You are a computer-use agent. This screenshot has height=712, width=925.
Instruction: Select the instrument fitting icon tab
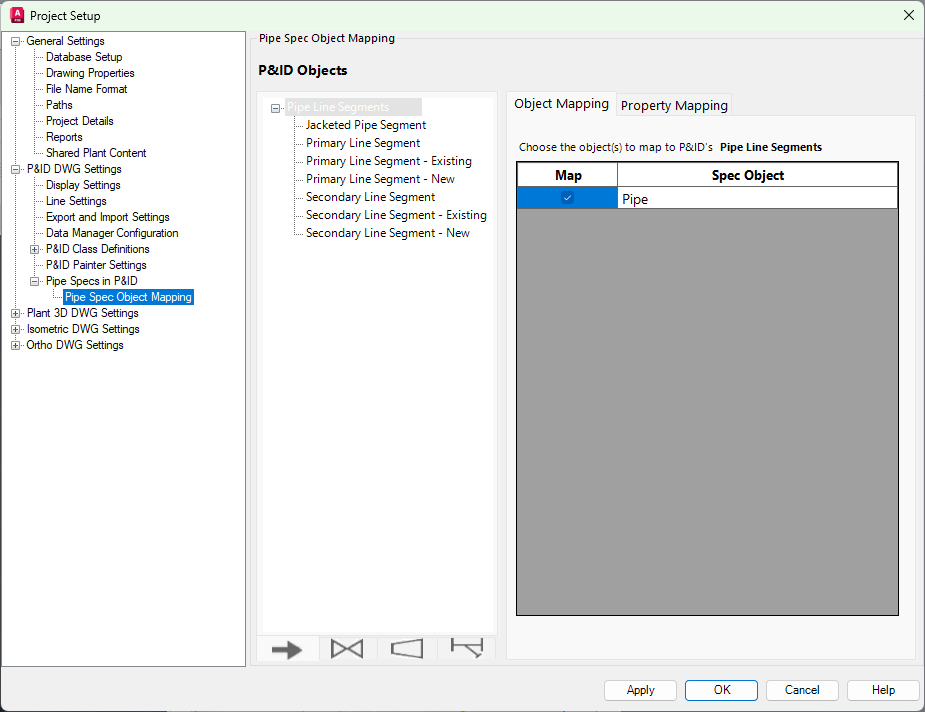(466, 648)
